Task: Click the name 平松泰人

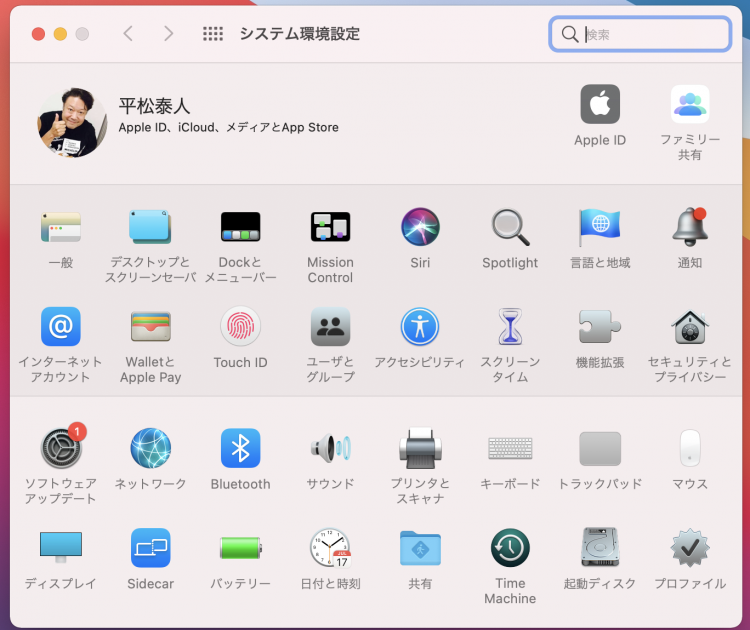Action: [x=154, y=106]
